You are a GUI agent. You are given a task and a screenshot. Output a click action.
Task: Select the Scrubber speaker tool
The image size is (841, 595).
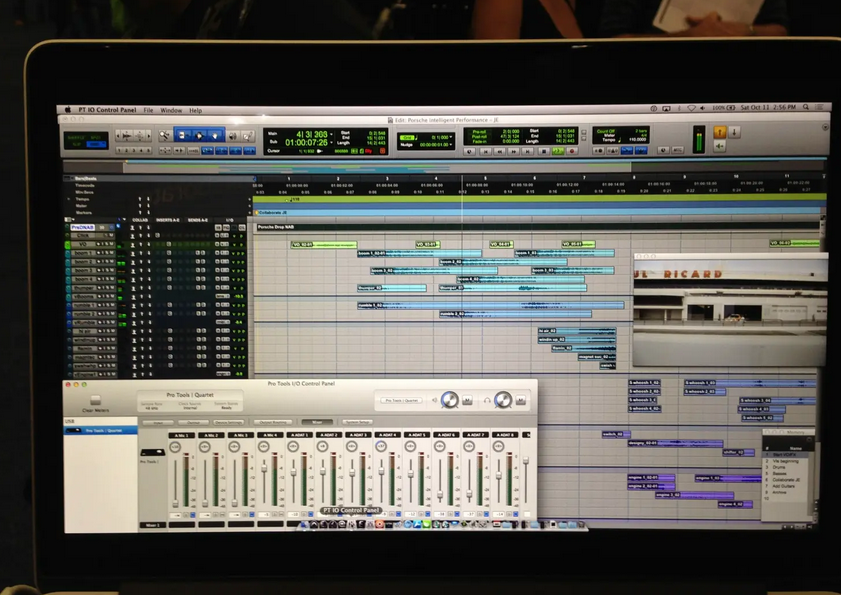[233, 136]
